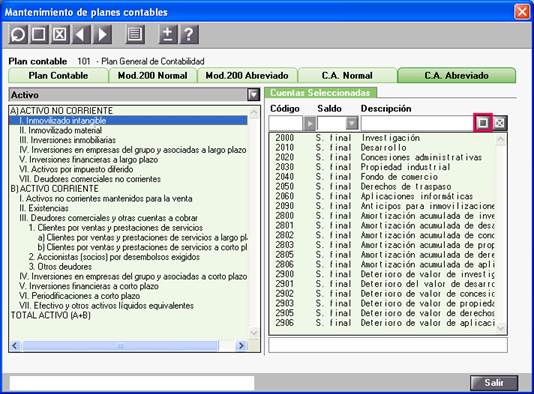Open help with the question mark icon
This screenshot has height=394, width=534.
(x=189, y=34)
